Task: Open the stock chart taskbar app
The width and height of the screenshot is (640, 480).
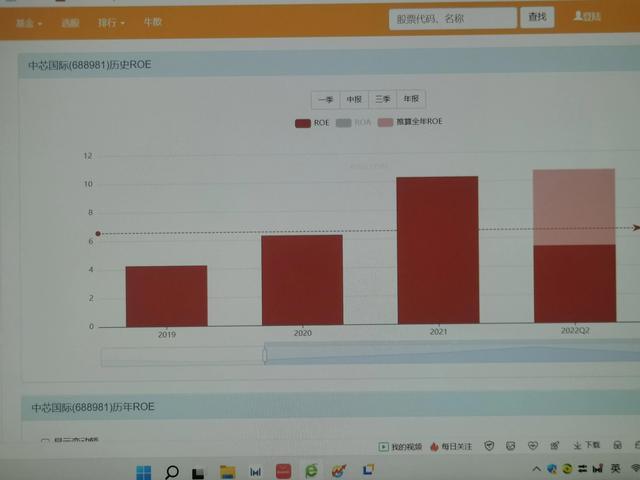Action: tap(339, 470)
